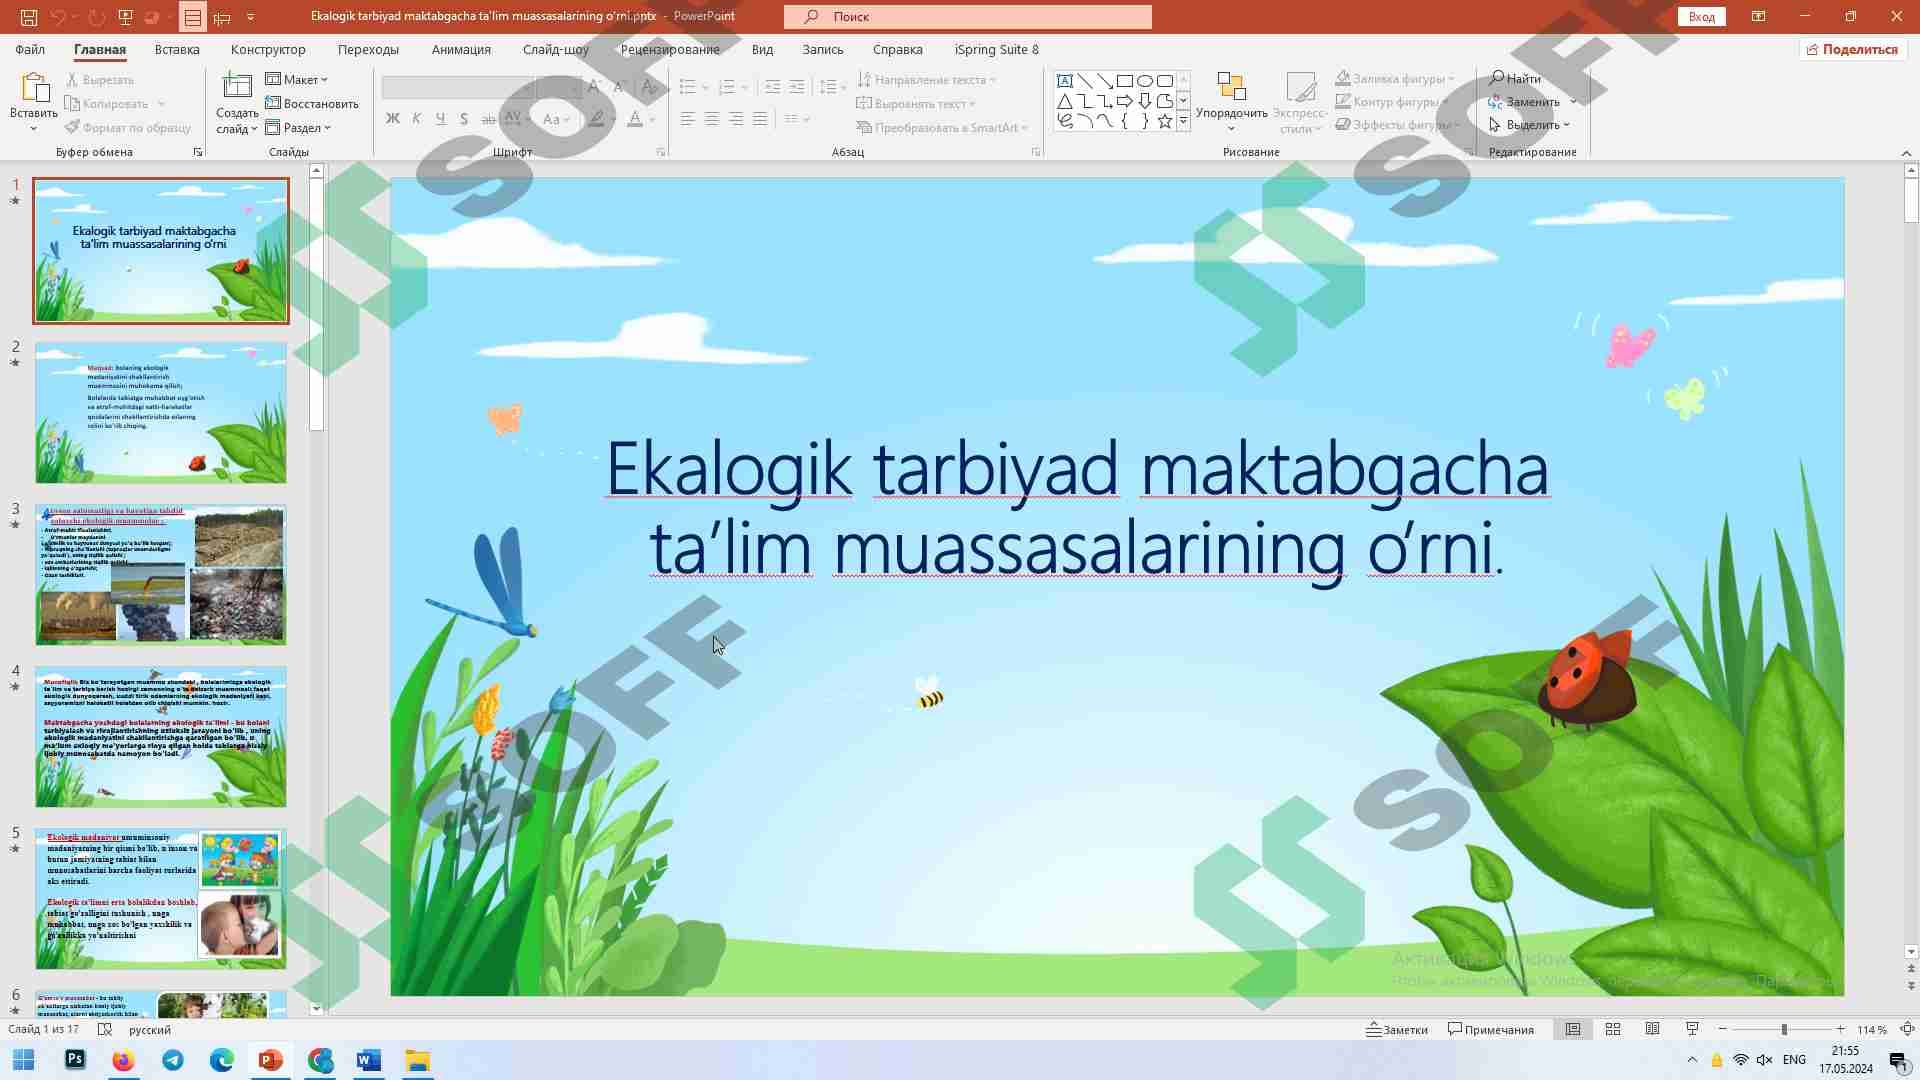The height and width of the screenshot is (1080, 1920).
Task: Switch to Slide Sorter view icon
Action: pyautogui.click(x=1613, y=1029)
